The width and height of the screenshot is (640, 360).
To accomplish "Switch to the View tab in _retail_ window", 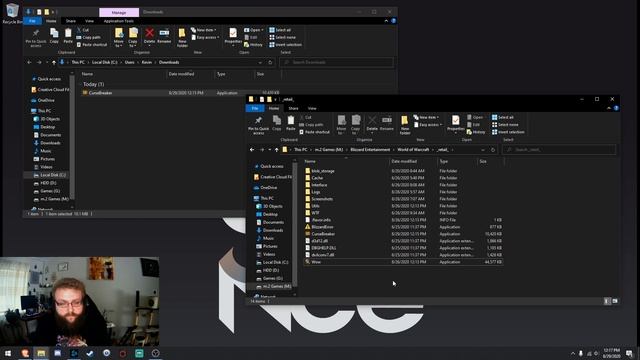I will pos(312,108).
